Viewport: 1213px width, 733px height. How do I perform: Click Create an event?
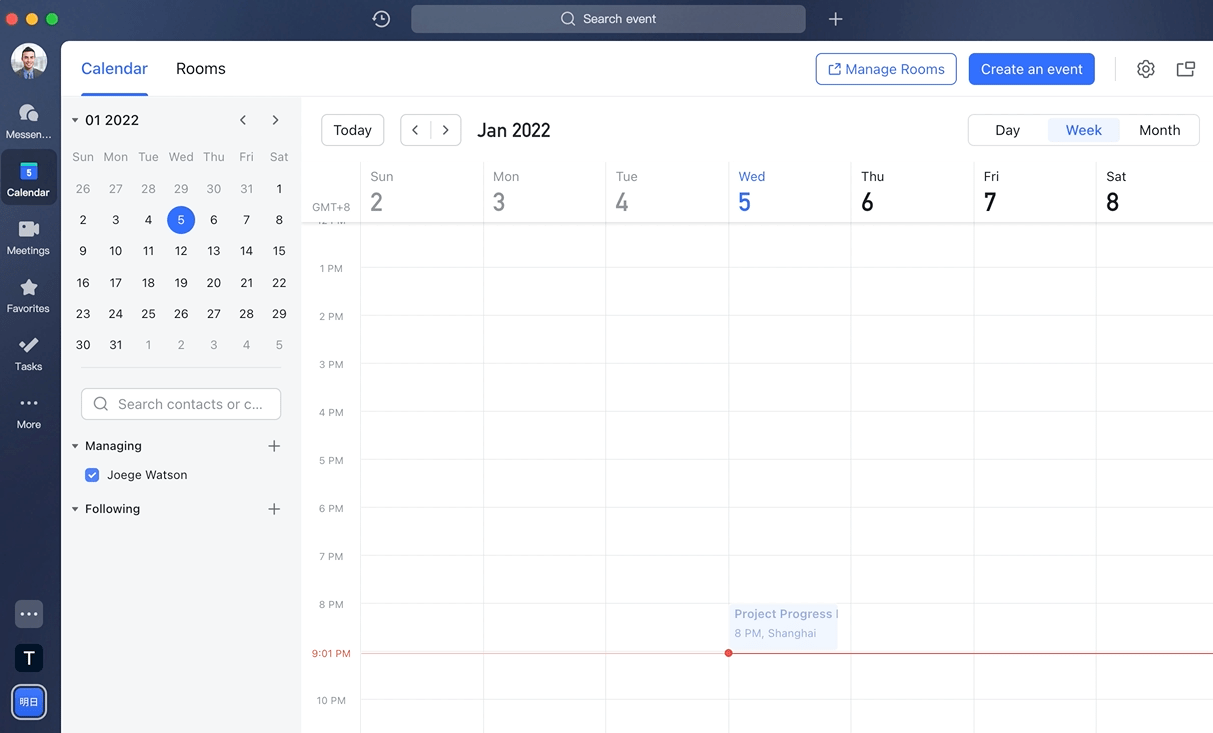1032,69
